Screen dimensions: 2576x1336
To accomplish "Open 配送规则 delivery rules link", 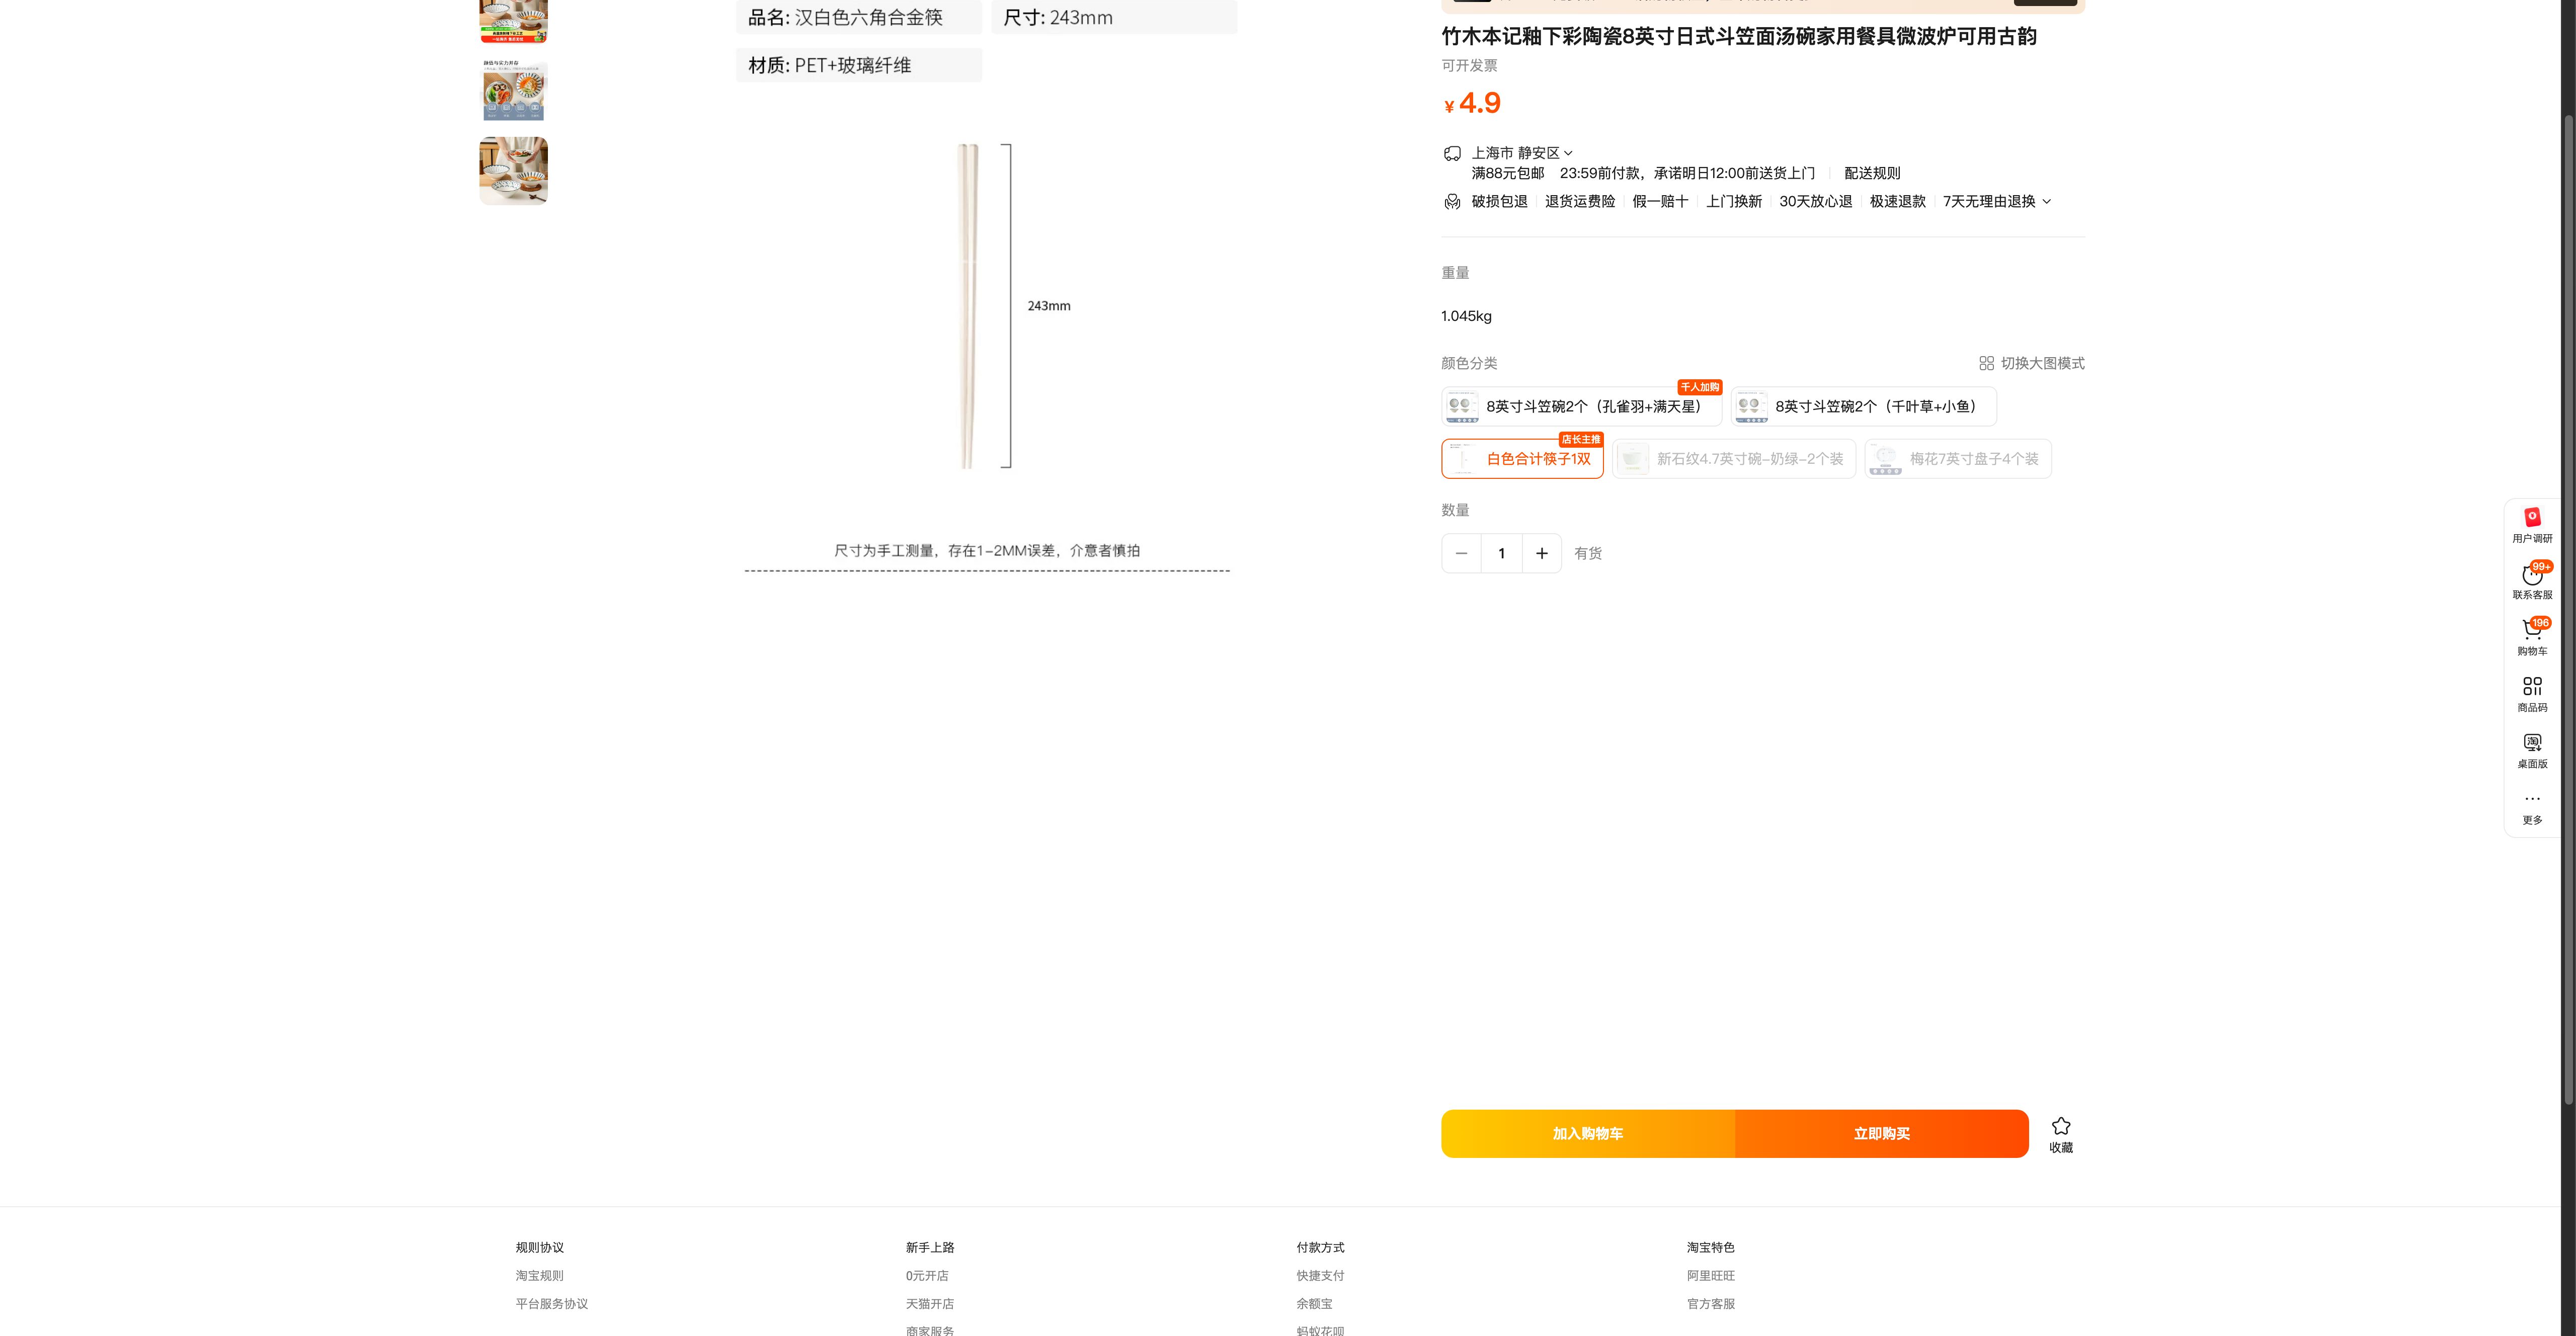I will point(1872,173).
